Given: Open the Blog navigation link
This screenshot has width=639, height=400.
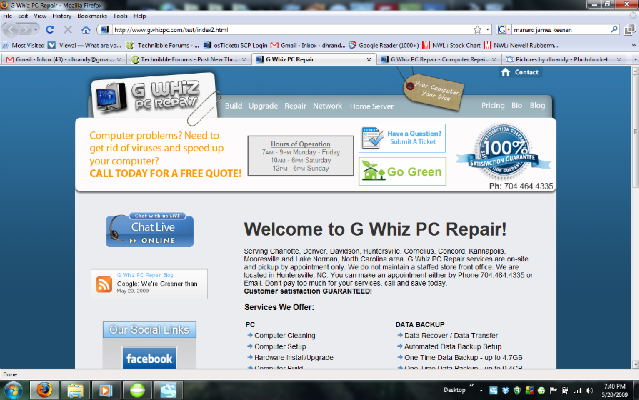Looking at the screenshot, I should 537,105.
